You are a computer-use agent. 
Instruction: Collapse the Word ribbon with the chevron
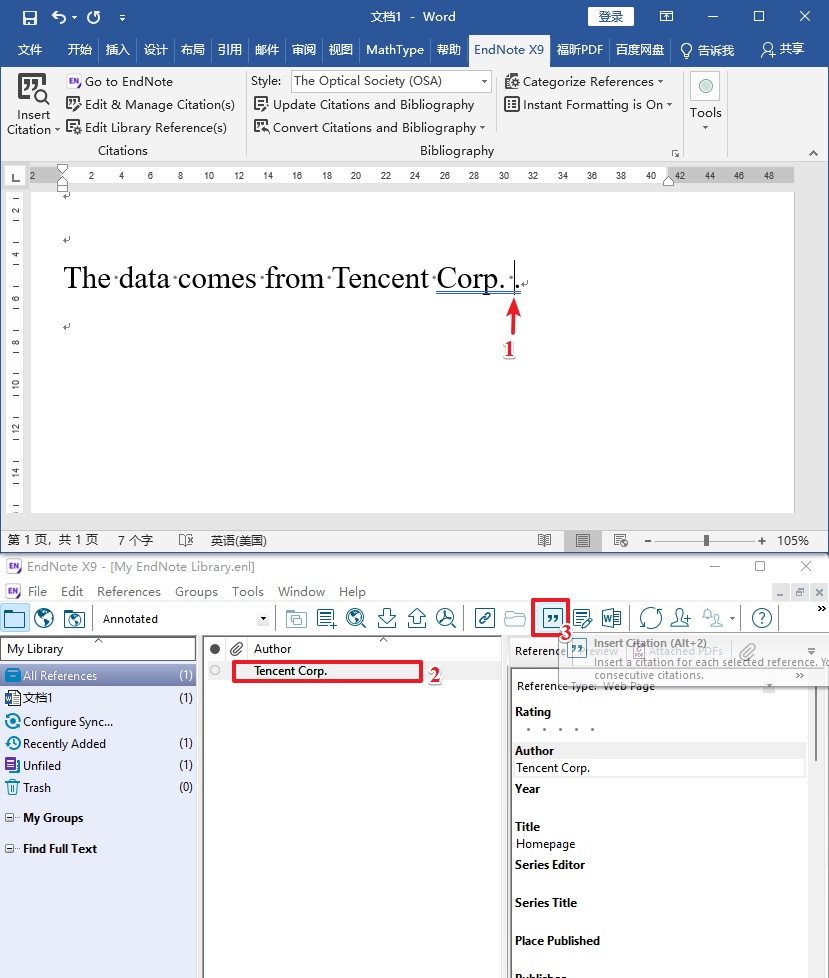pyautogui.click(x=813, y=153)
